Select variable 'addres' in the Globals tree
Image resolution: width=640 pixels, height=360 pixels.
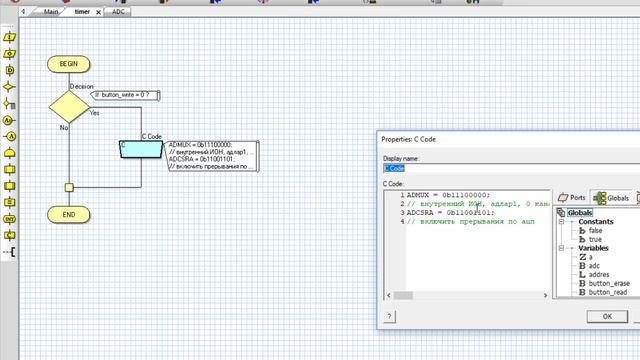pyautogui.click(x=599, y=275)
